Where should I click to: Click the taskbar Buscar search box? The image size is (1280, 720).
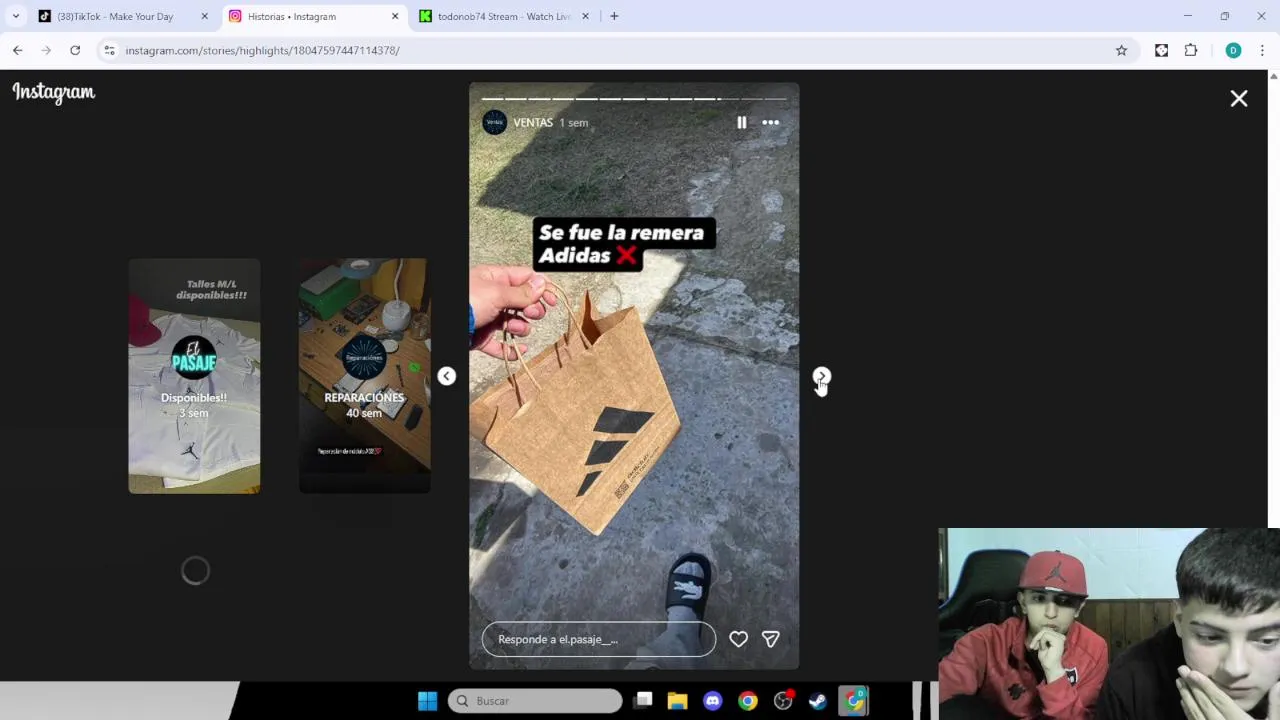pos(535,701)
